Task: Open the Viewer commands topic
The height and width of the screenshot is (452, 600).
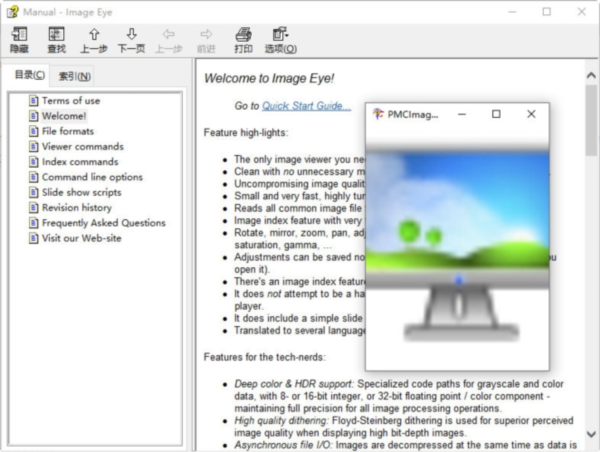Action: tap(83, 147)
